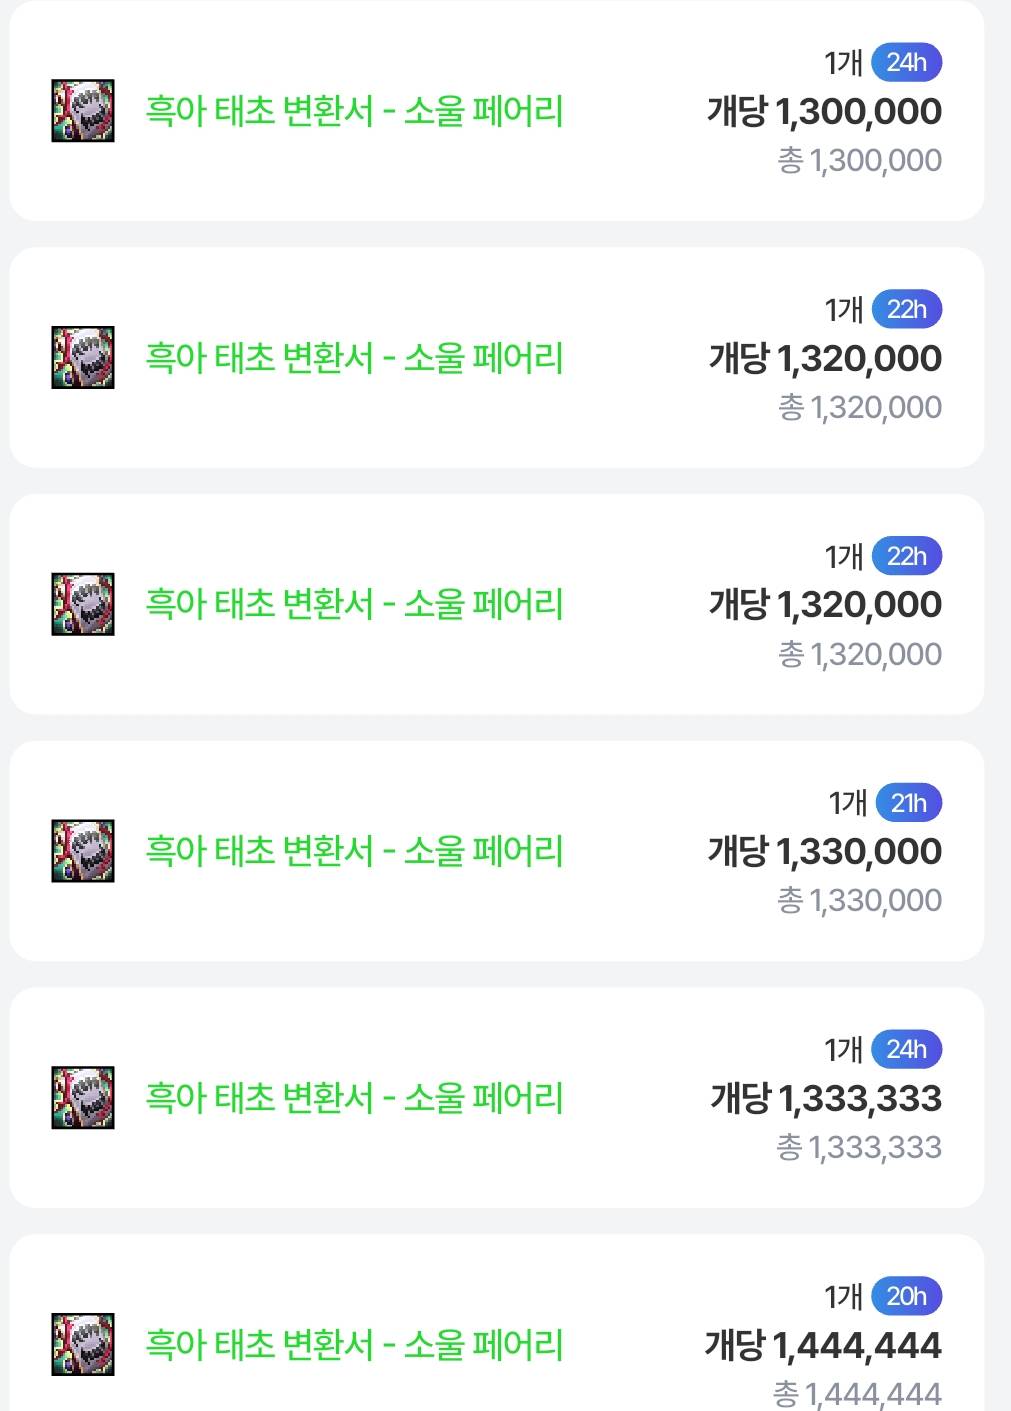Click the 20h time badge
Screen dimensions: 1011x1411
[906, 1297]
